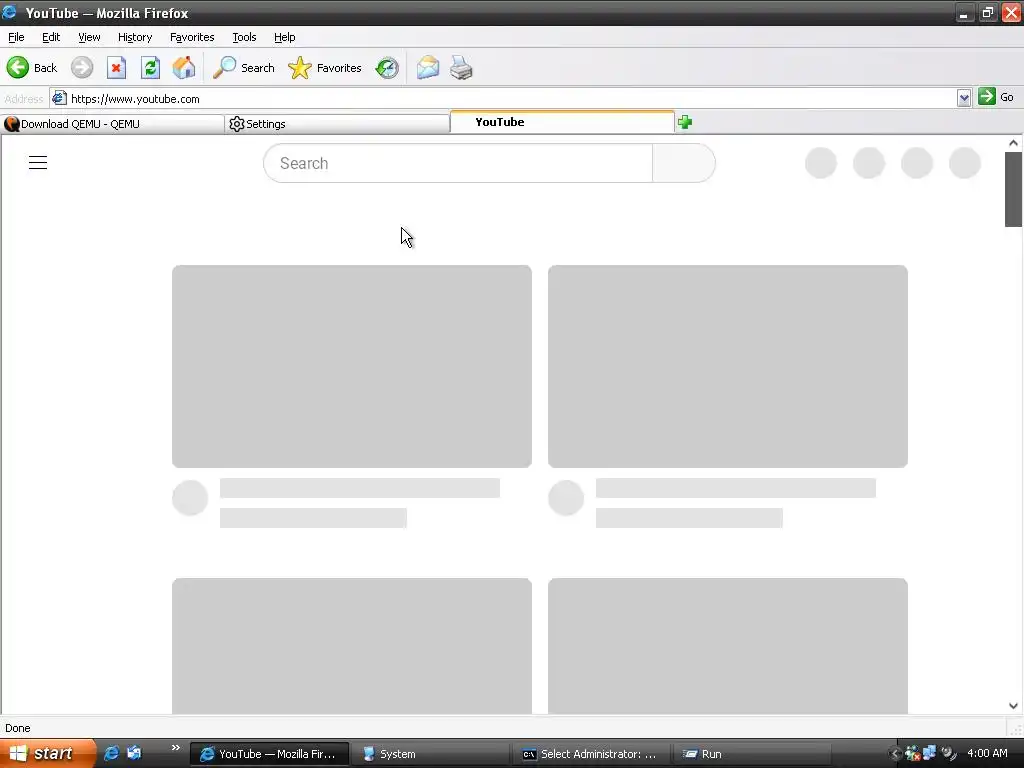Click the grayed Forward arrow button
Viewport: 1024px width, 768px height.
tap(82, 67)
